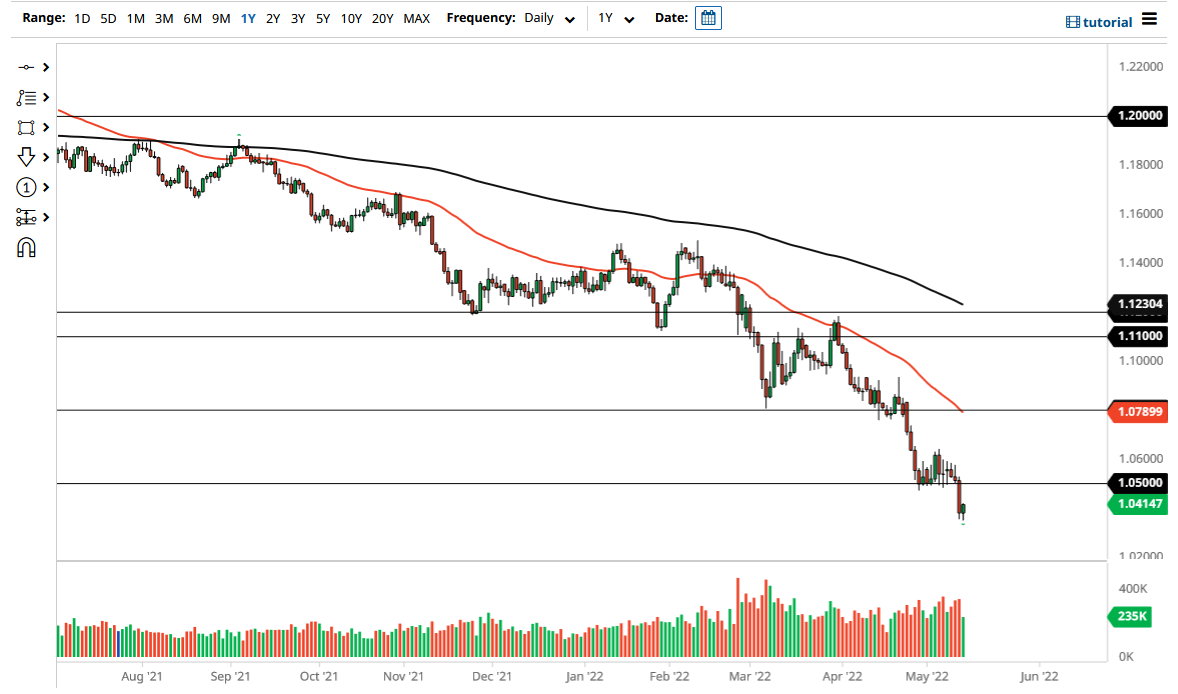The image size is (1178, 694).
Task: Open the measurement tool
Action: [25, 217]
